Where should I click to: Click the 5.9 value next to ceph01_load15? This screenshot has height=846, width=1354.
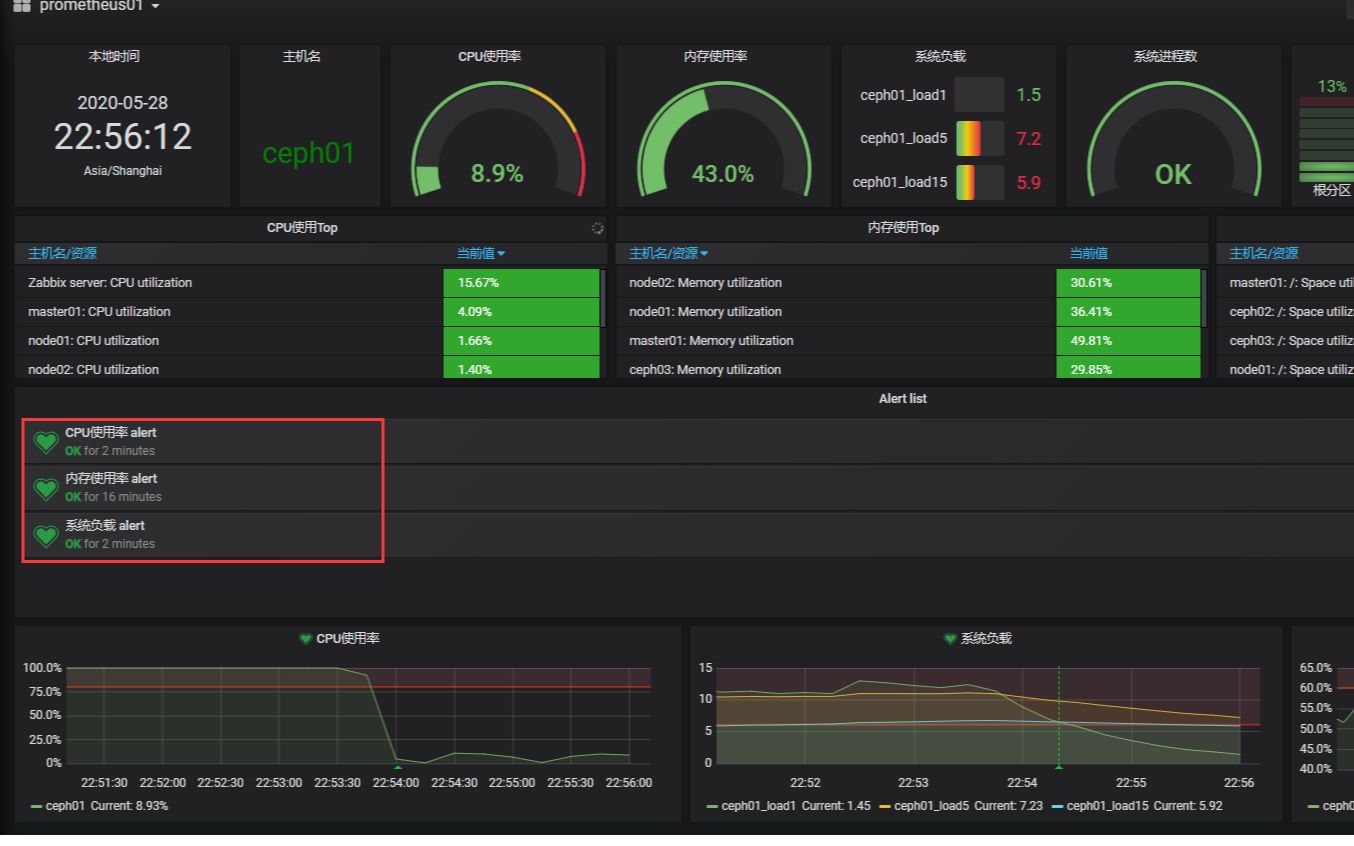point(1029,182)
